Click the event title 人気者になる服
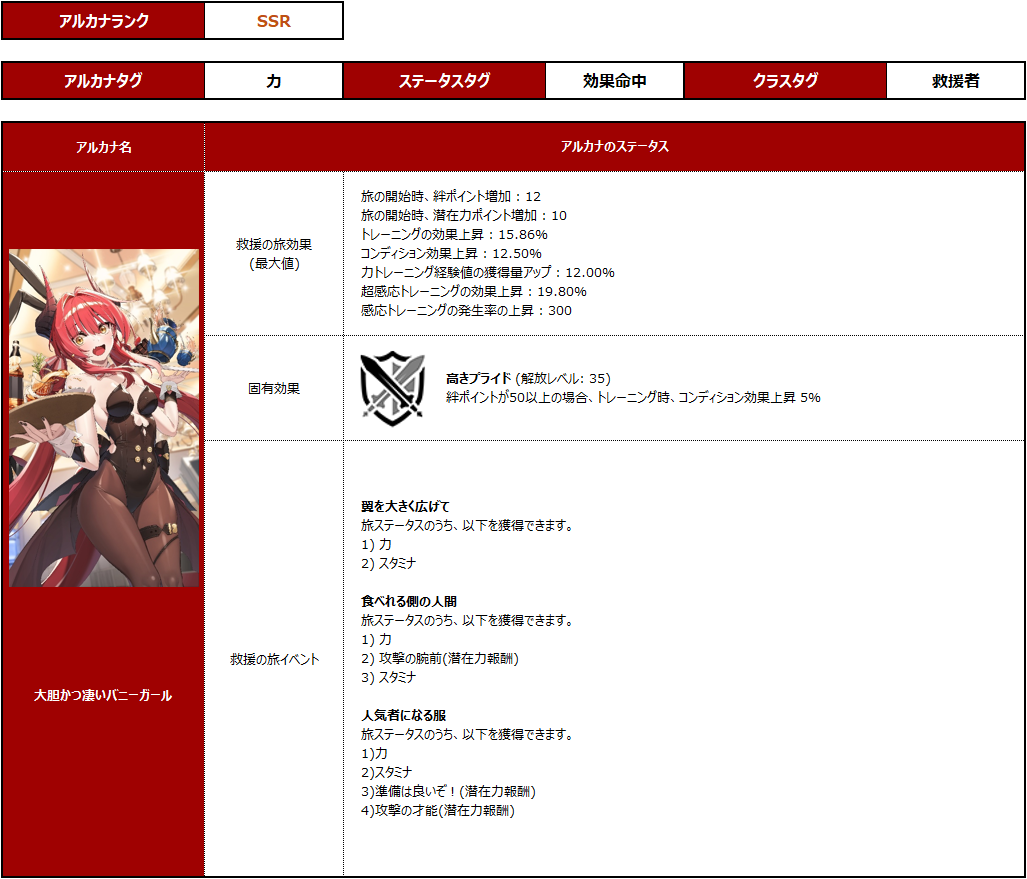1027x879 pixels. [403, 715]
